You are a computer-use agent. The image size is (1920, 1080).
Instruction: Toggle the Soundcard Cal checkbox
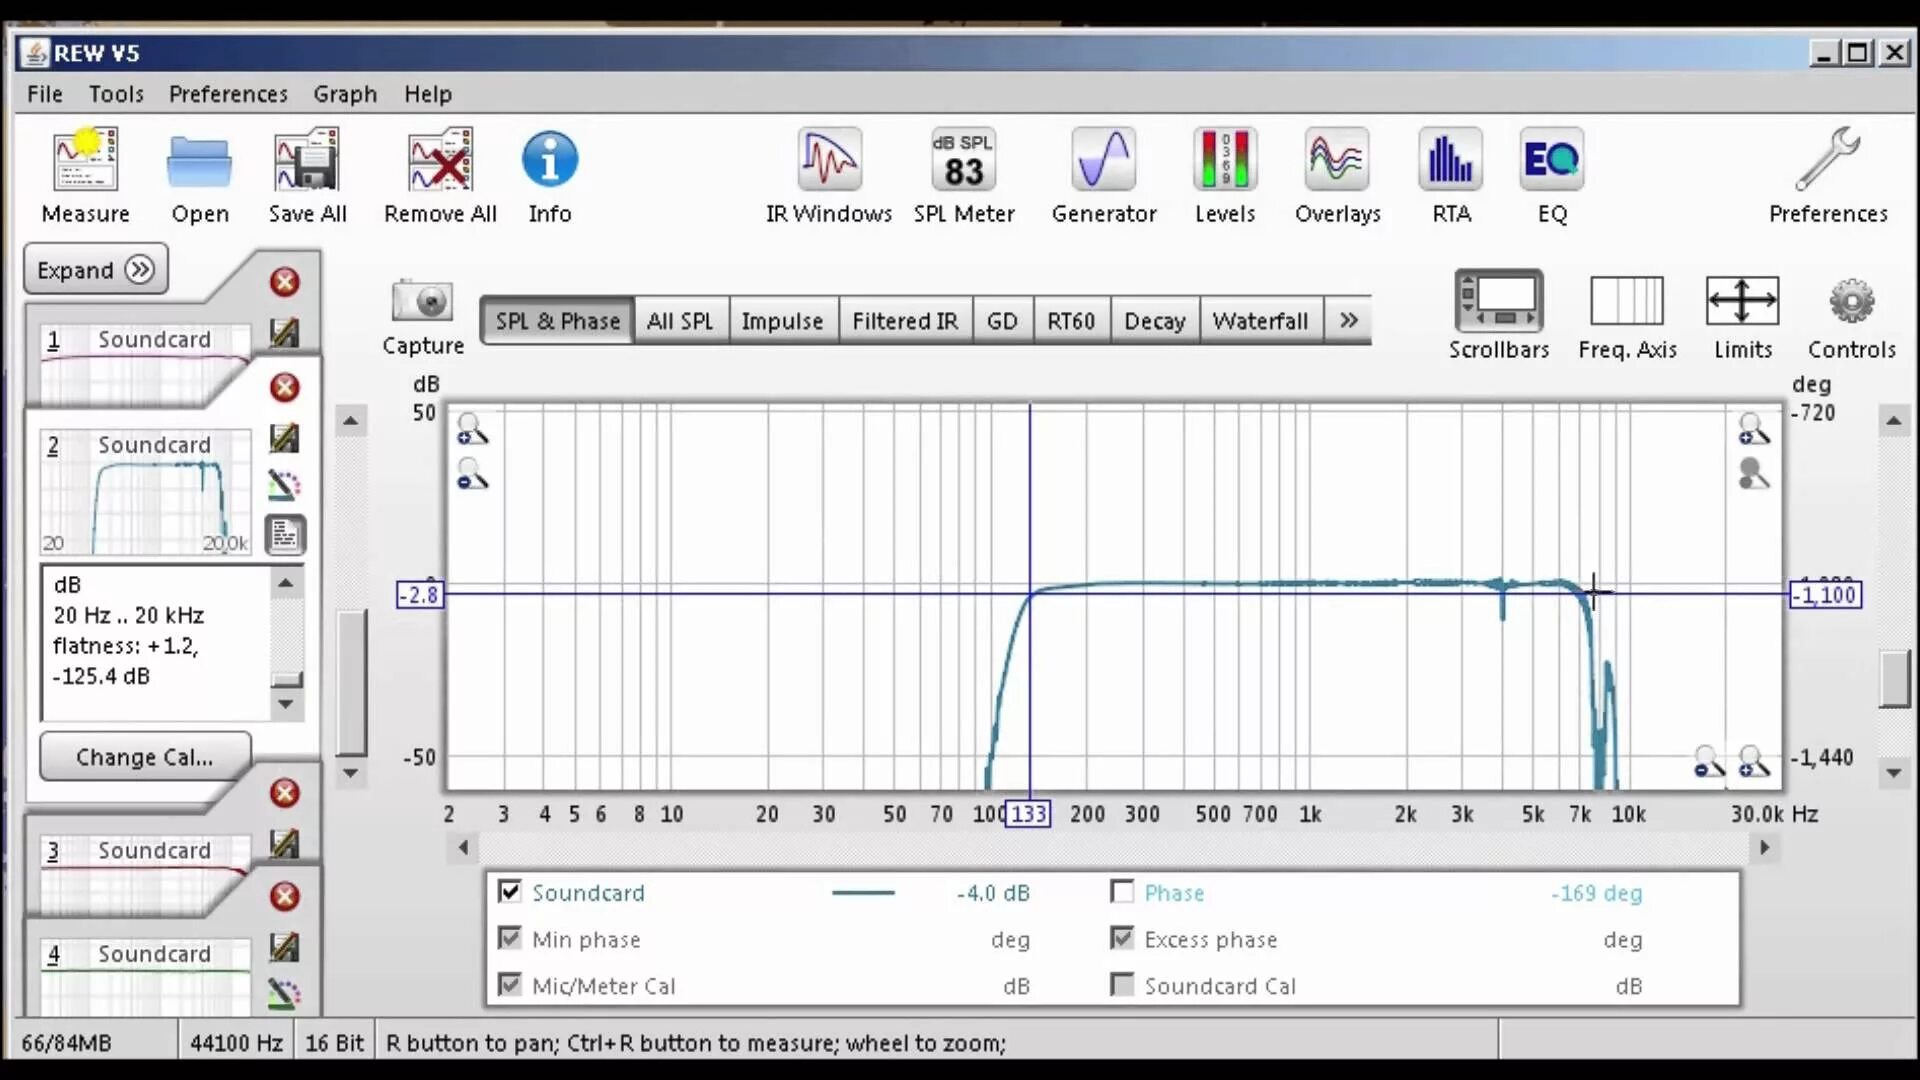coord(1122,985)
